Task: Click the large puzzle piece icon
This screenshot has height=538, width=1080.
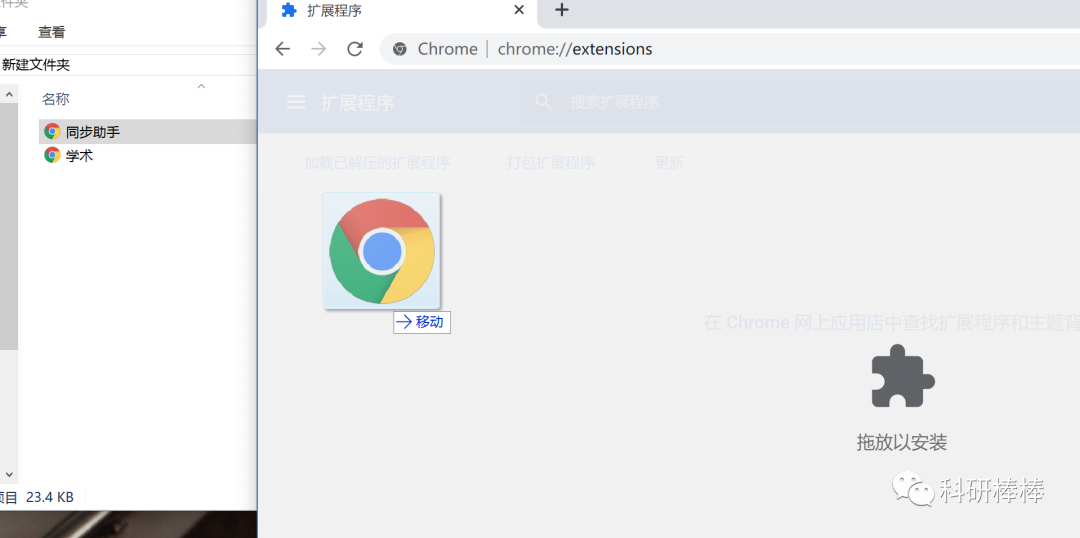Action: [x=902, y=376]
